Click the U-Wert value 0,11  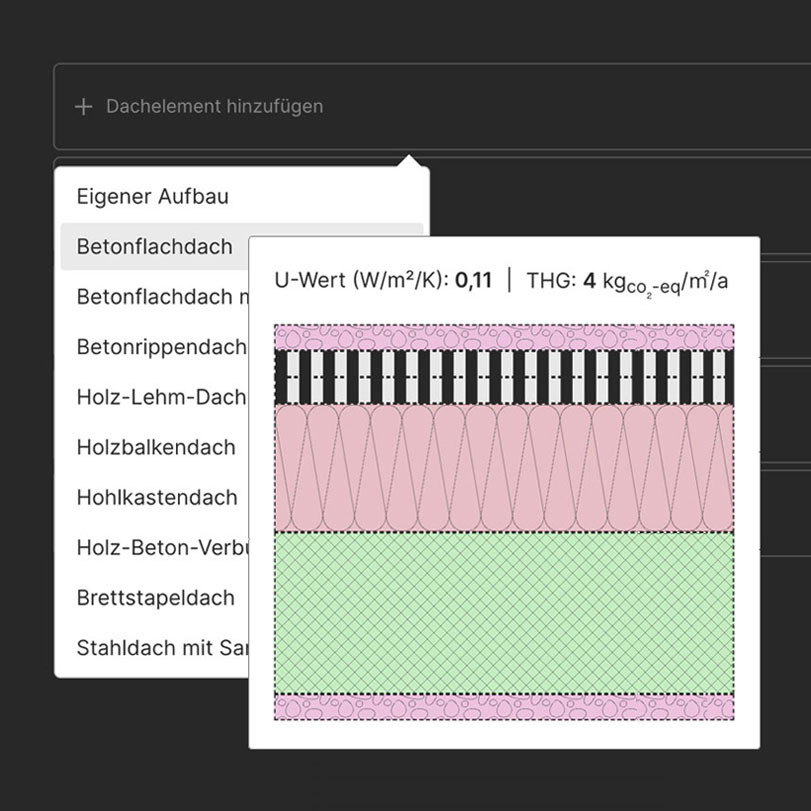tap(473, 280)
